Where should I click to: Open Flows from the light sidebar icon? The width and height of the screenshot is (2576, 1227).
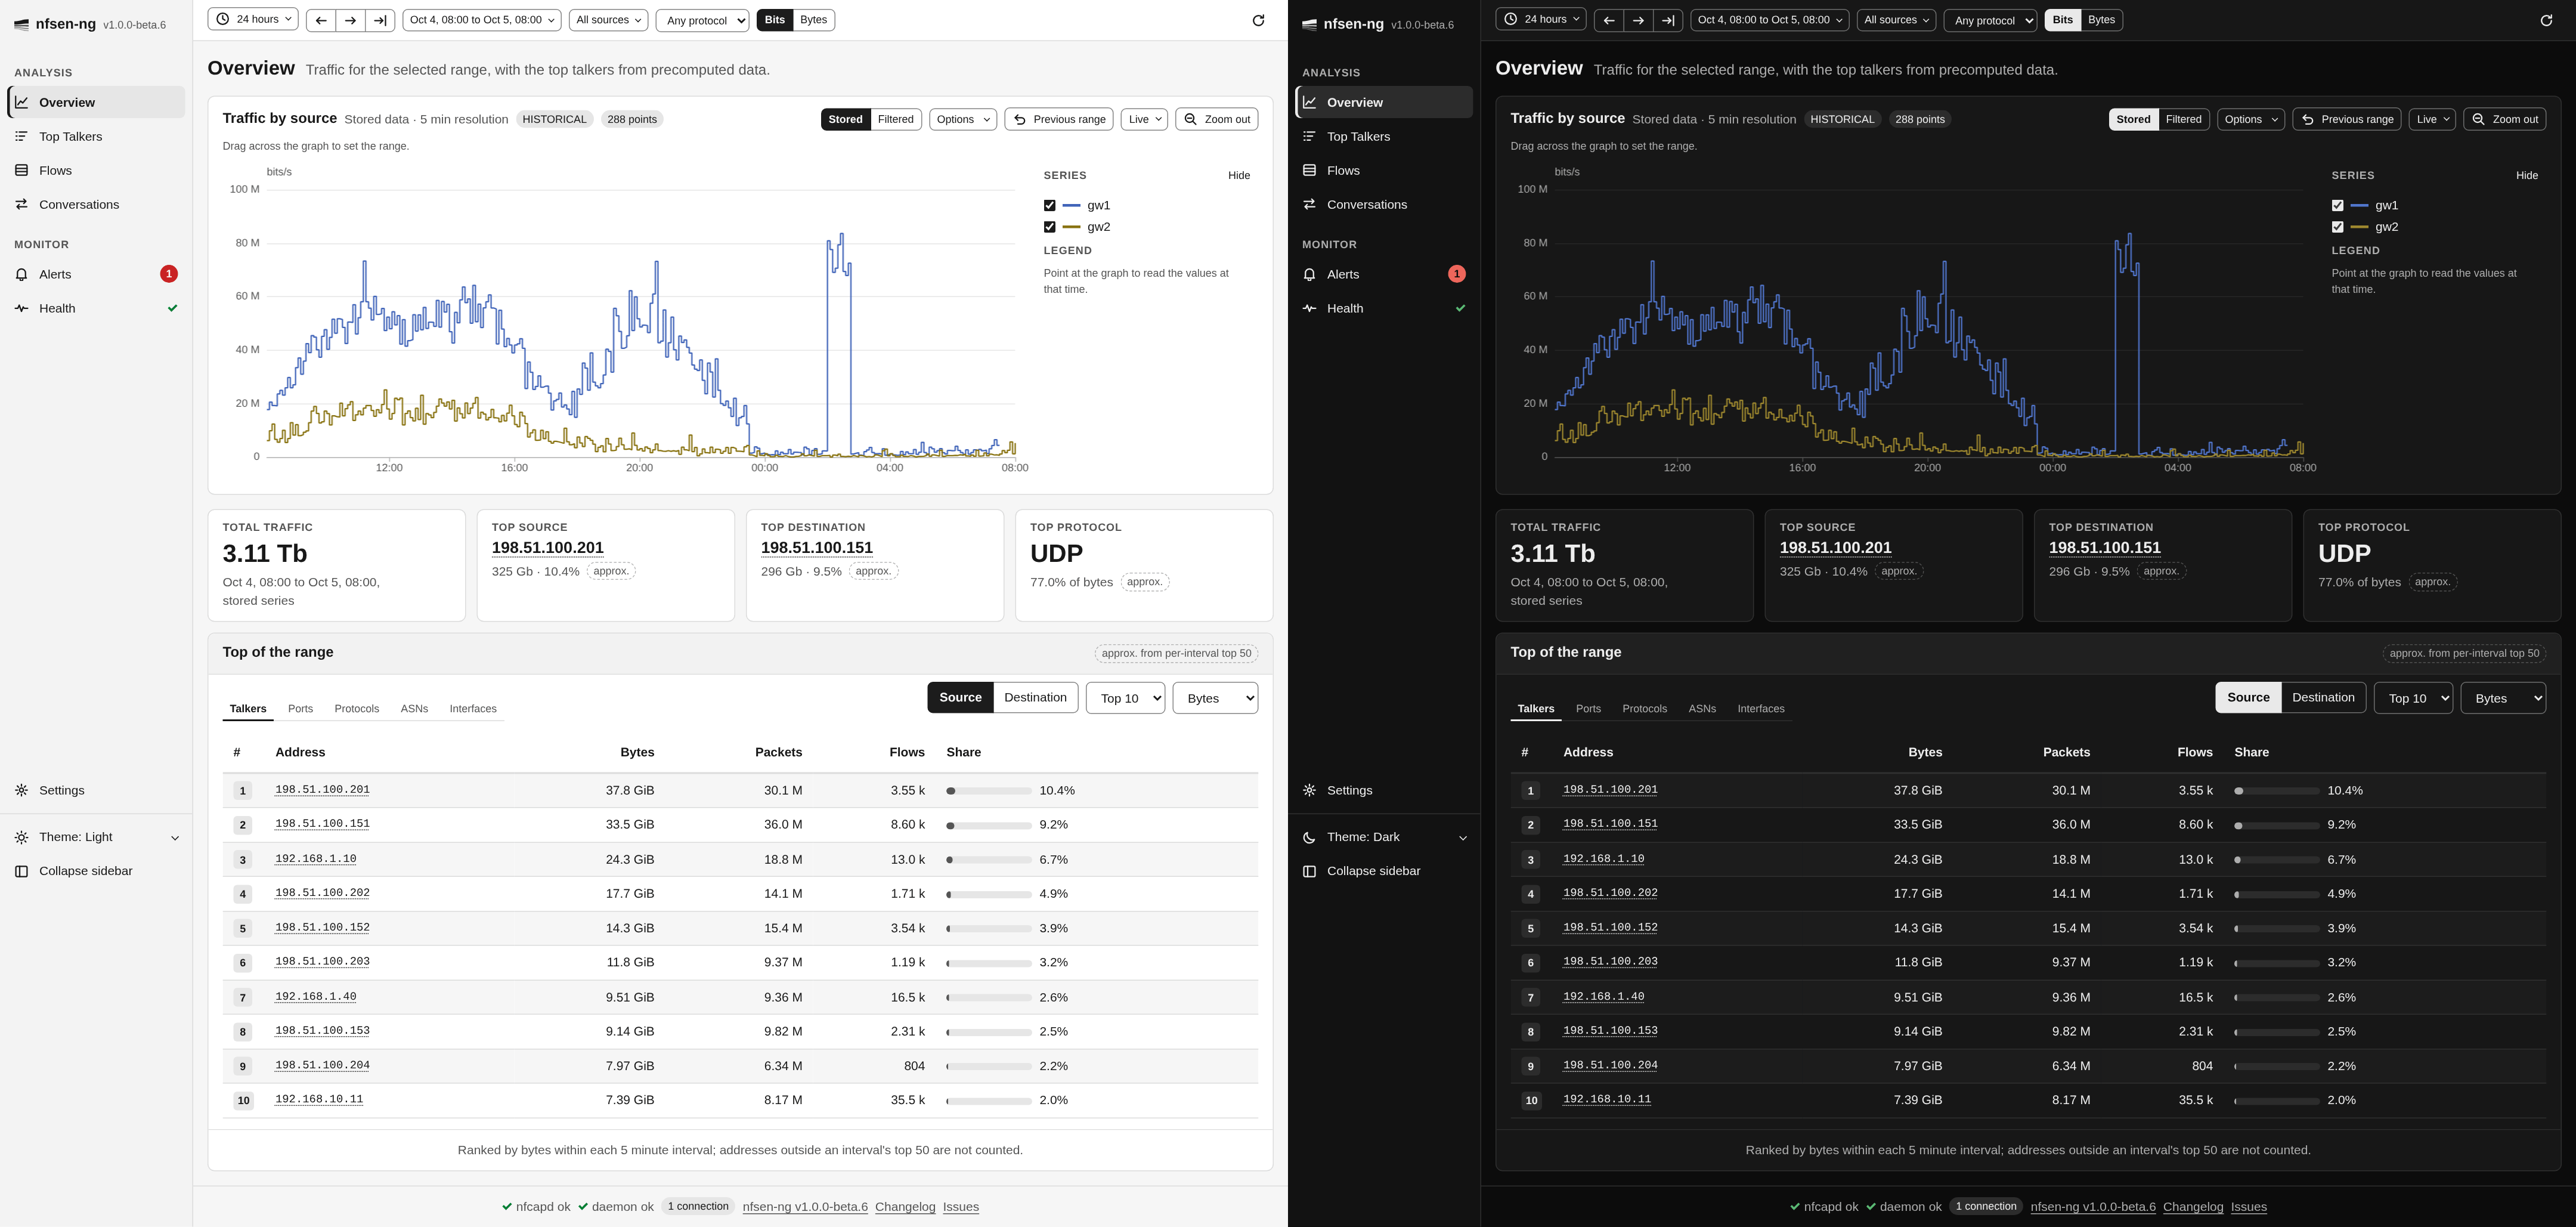click(21, 170)
